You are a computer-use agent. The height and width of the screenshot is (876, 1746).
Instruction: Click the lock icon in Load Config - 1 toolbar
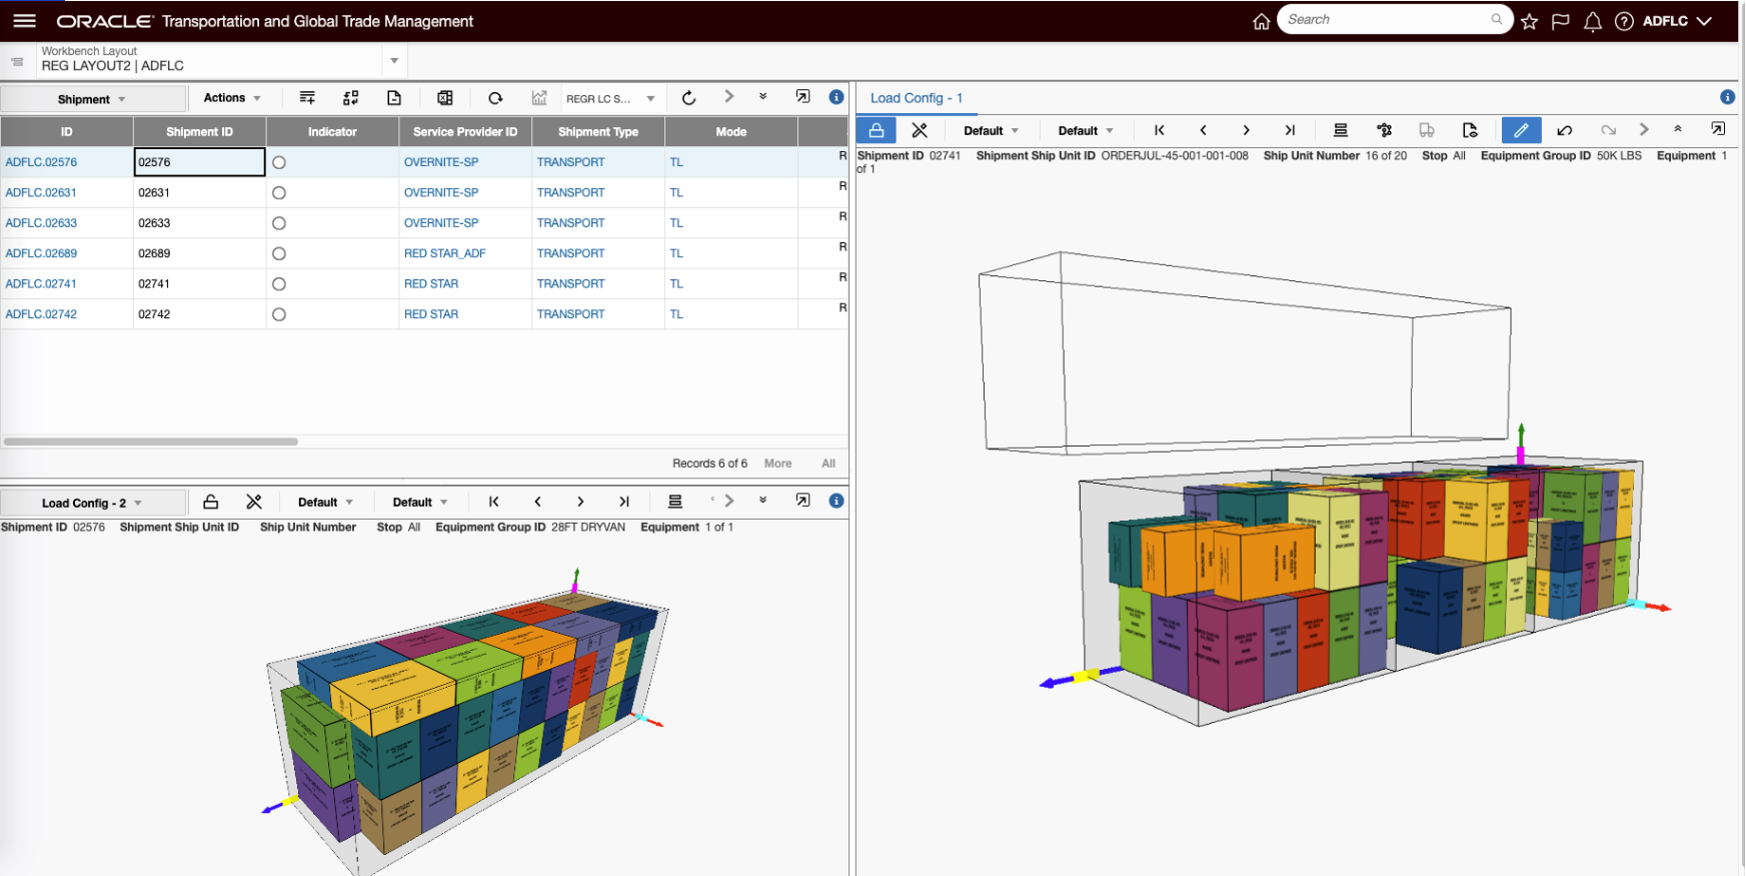876,130
